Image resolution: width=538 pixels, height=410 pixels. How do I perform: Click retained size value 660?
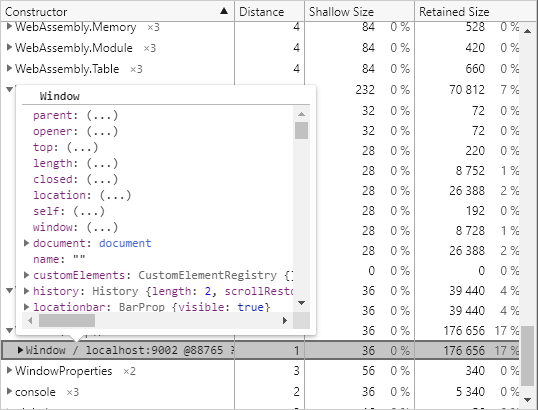tap(475, 69)
